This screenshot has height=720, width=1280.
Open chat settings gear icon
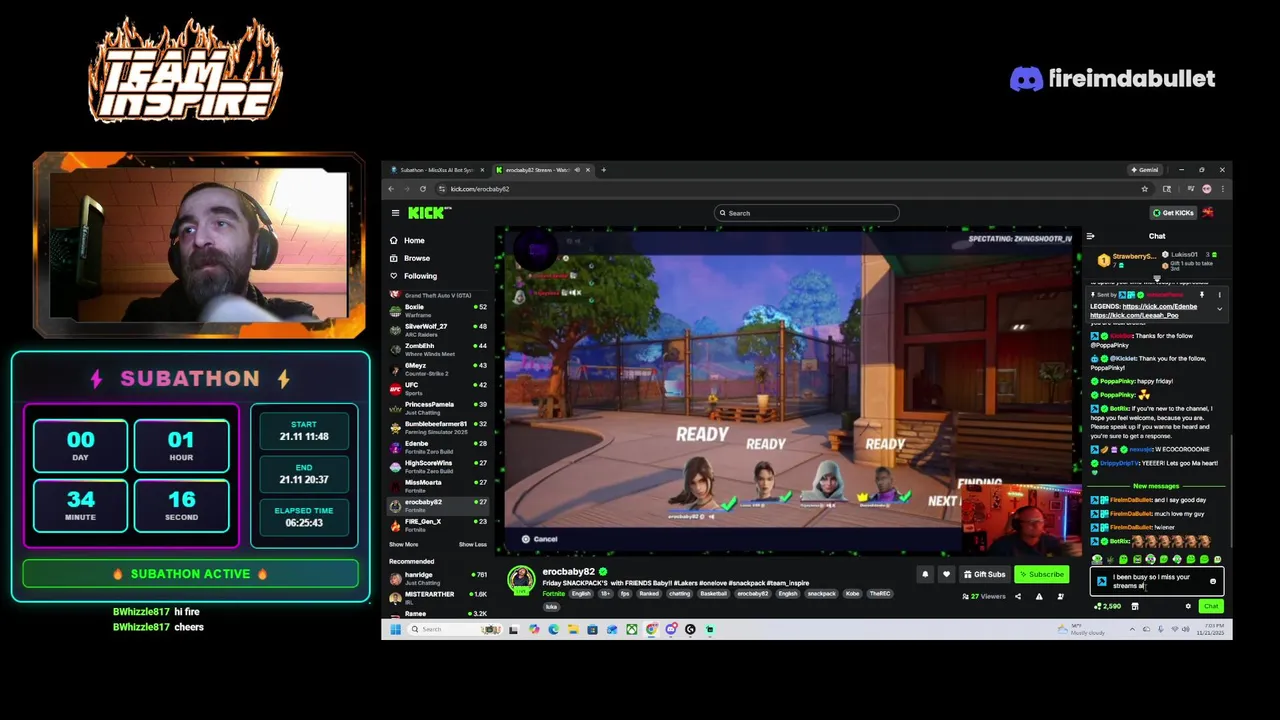[x=1188, y=606]
